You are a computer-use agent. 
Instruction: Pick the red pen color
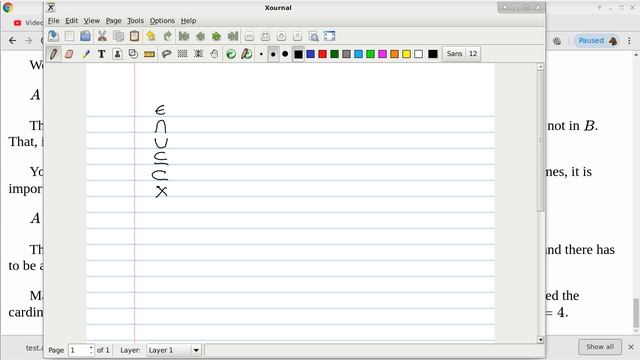[322, 54]
